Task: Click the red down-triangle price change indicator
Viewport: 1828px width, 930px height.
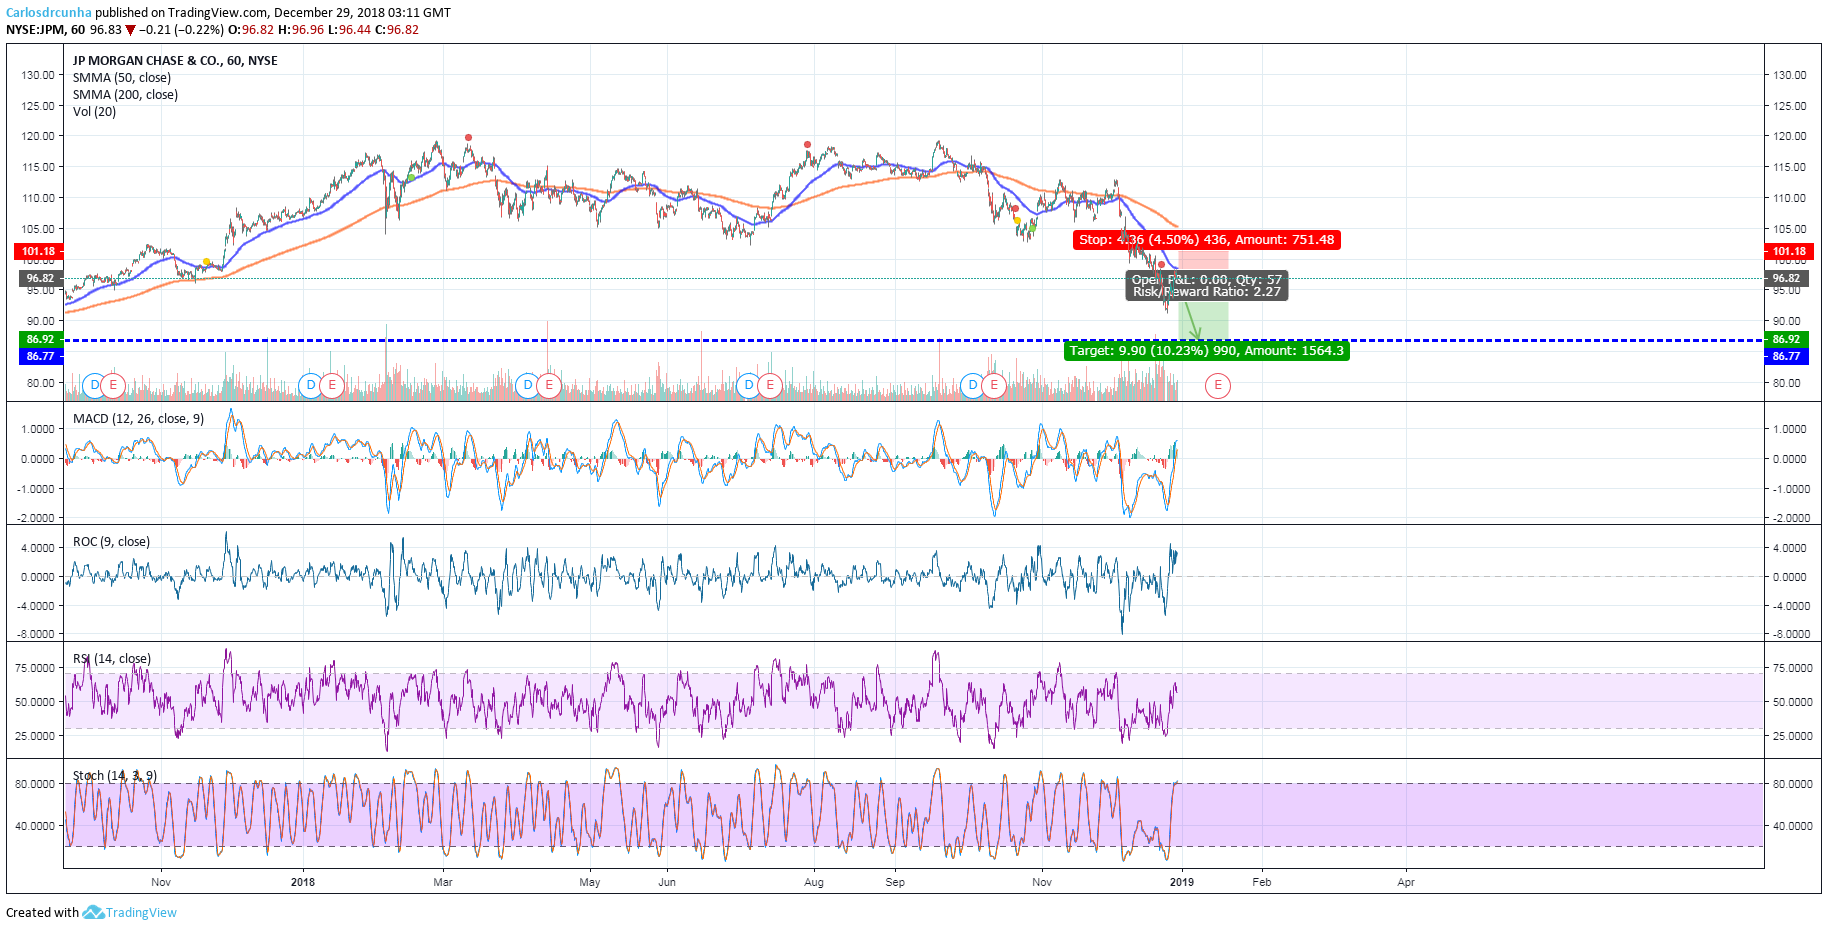Action: pos(130,30)
